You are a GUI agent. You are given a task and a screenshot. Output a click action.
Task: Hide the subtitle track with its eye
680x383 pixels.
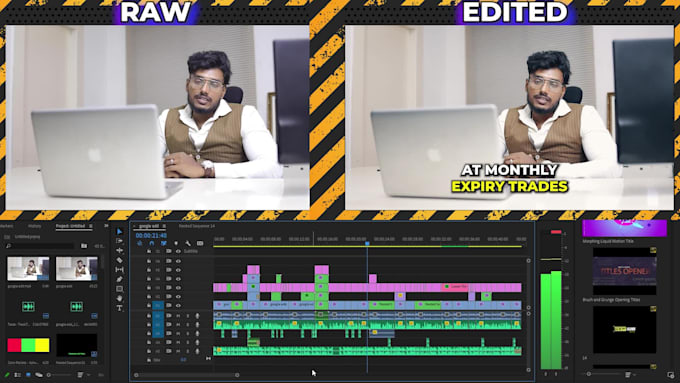[178, 251]
